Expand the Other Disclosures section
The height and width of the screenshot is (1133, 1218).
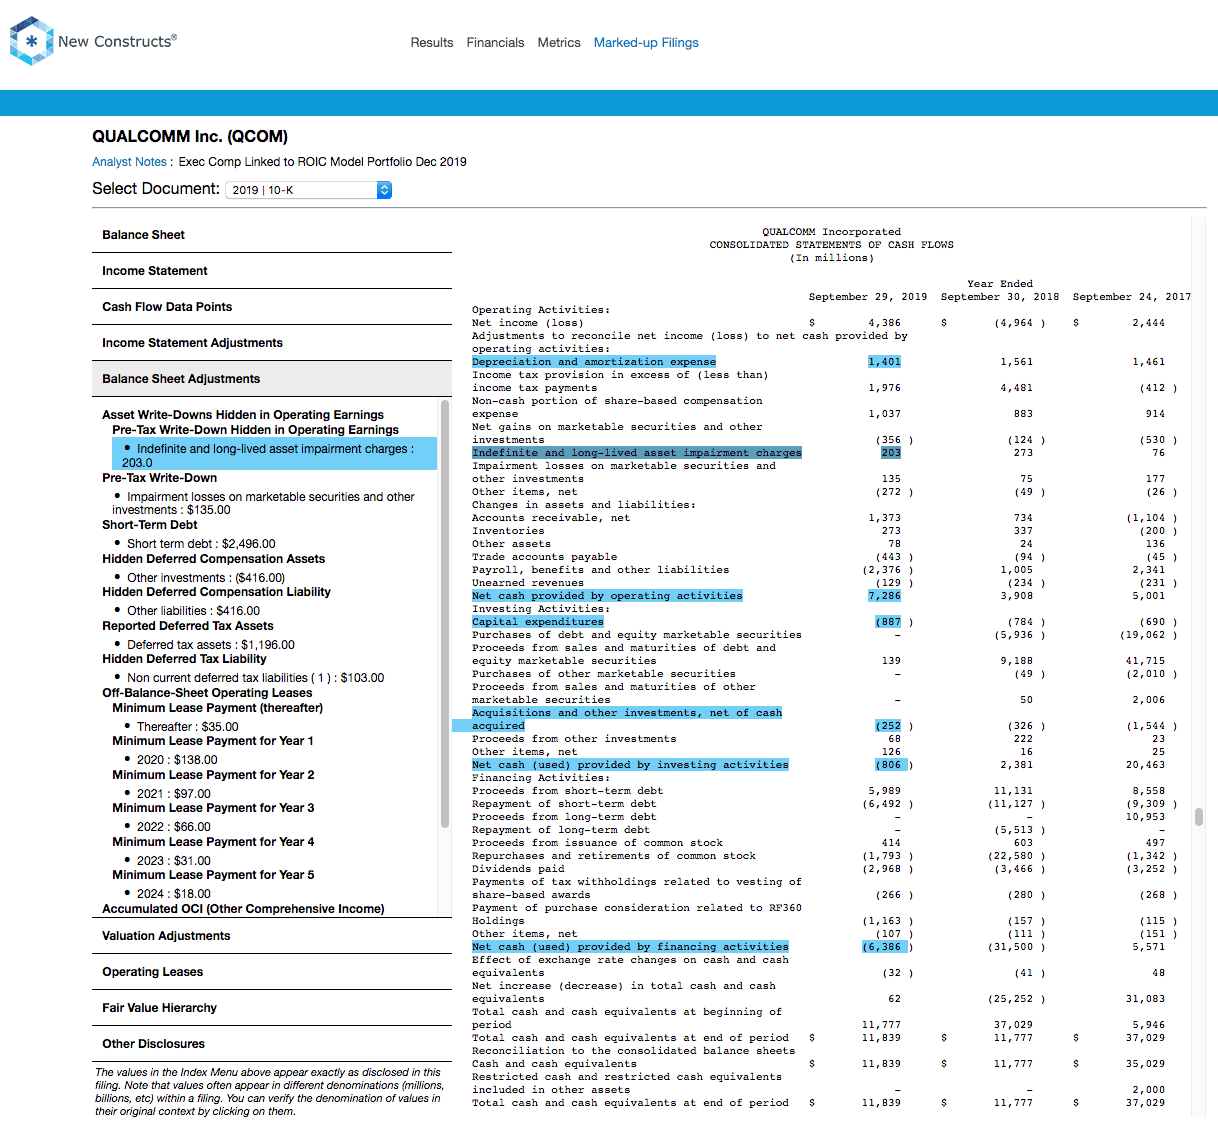point(272,1044)
